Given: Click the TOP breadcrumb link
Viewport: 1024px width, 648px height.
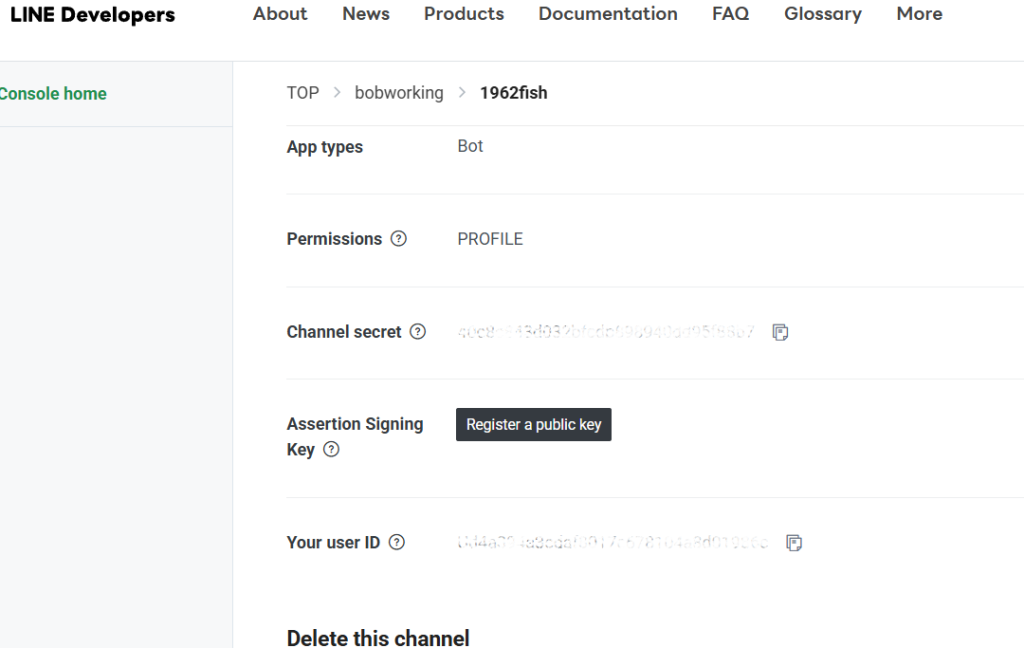Looking at the screenshot, I should tap(303, 93).
